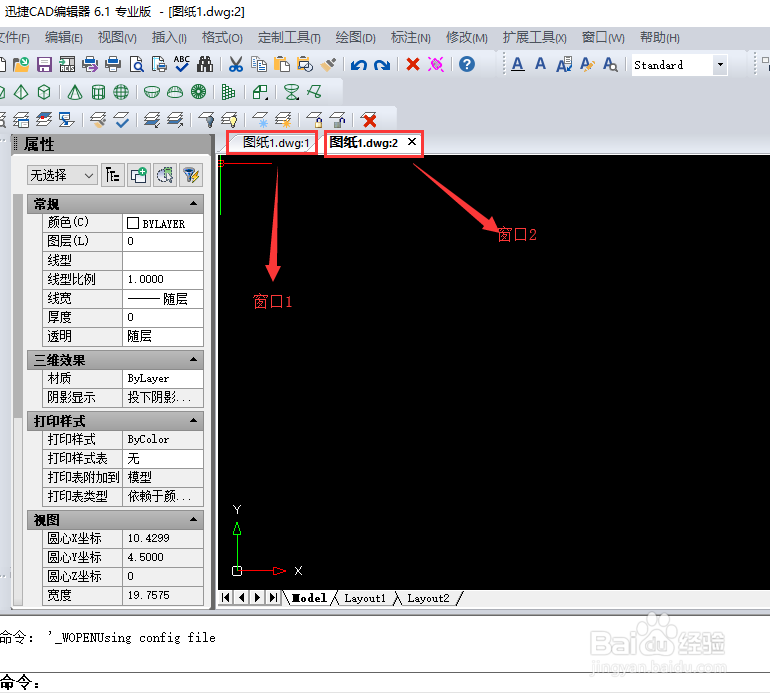Select the Cone 3D solid tool
Viewport: 770px width, 694px height.
[75, 92]
